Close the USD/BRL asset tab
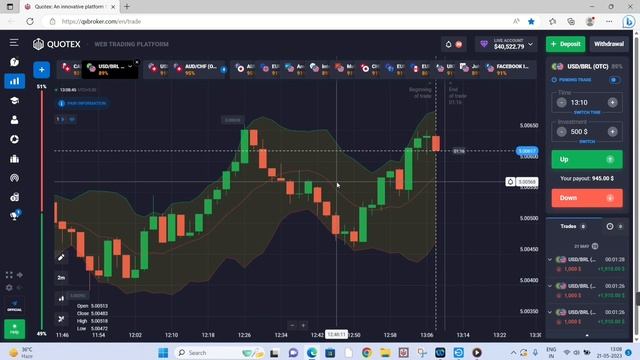The width and height of the screenshot is (640, 360). click(137, 62)
